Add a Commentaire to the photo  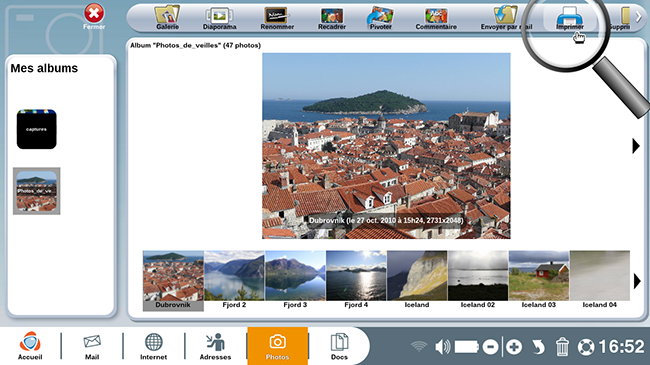tap(436, 18)
